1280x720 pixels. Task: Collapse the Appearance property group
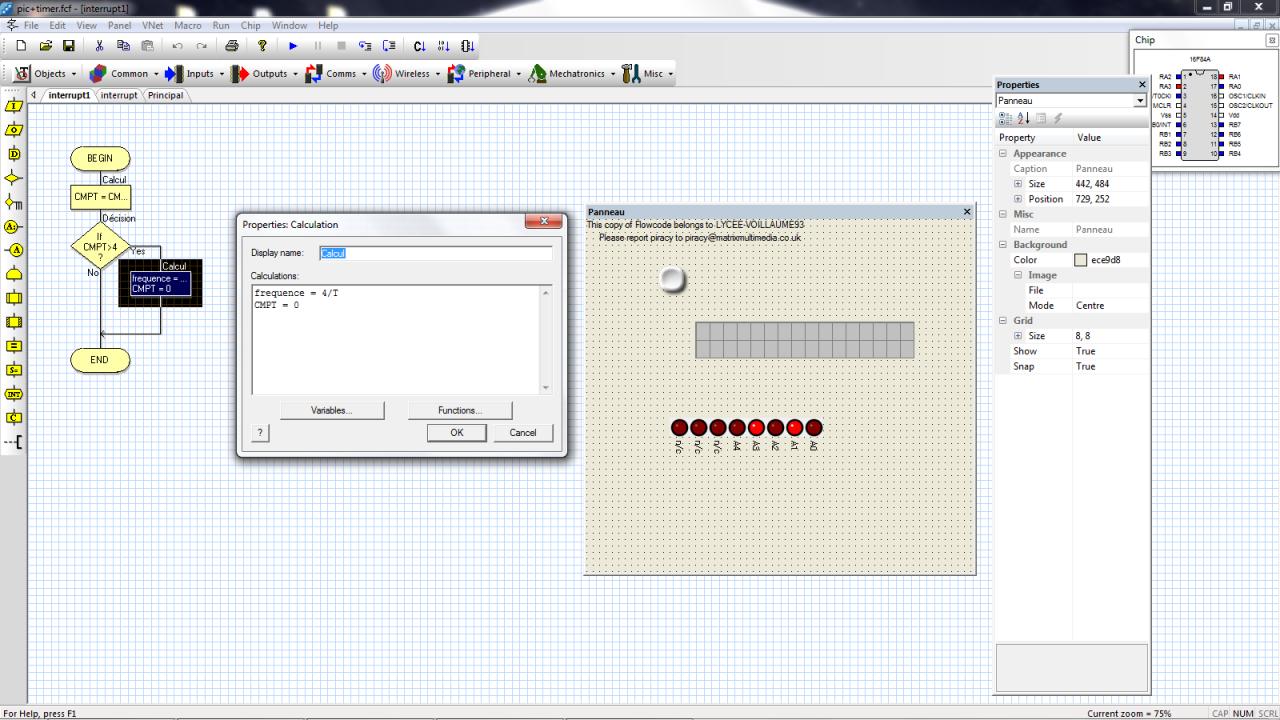(1003, 154)
